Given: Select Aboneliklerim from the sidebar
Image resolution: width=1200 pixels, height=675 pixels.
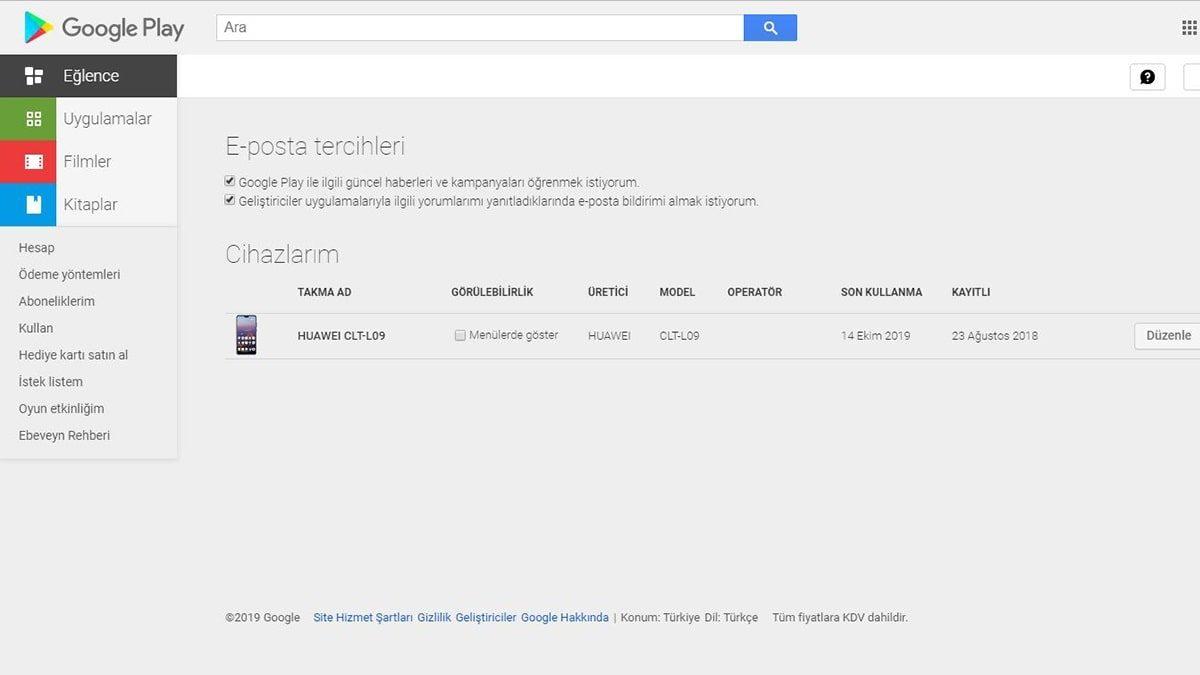Looking at the screenshot, I should 56,301.
